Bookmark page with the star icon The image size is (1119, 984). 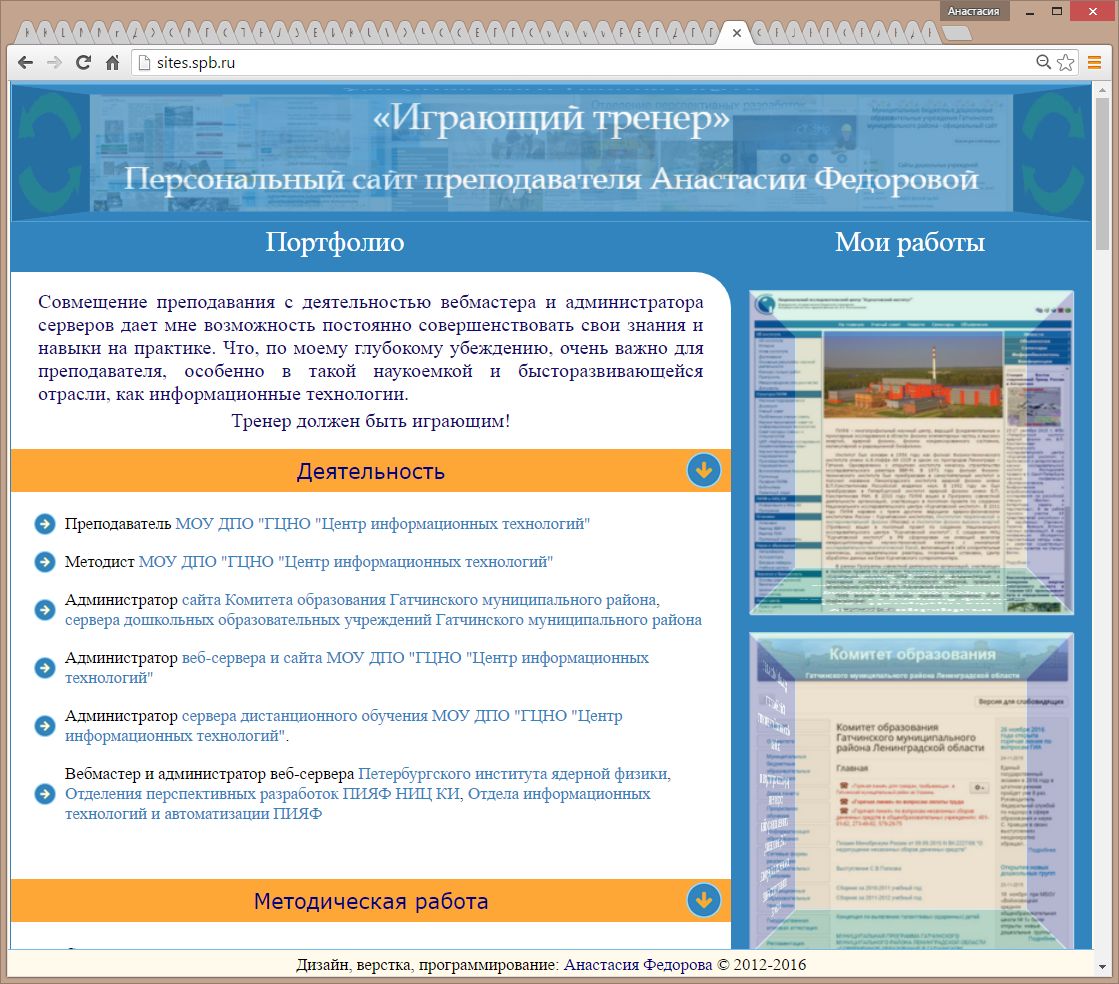tap(1065, 63)
